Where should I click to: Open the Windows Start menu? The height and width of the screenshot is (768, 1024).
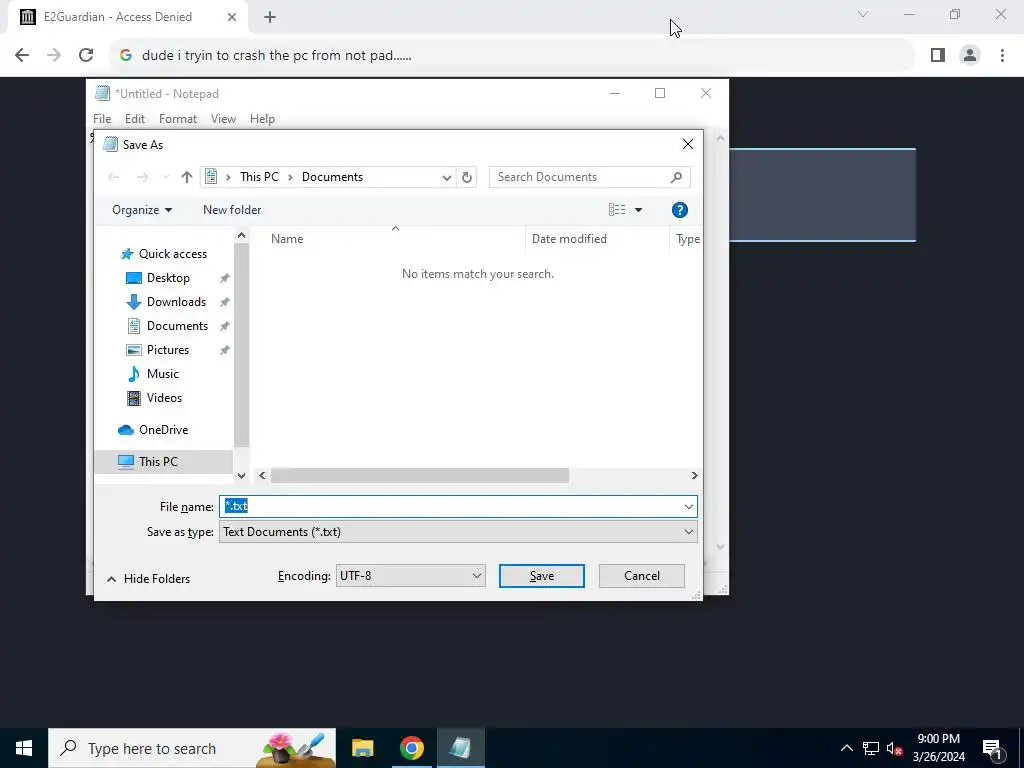click(24, 748)
